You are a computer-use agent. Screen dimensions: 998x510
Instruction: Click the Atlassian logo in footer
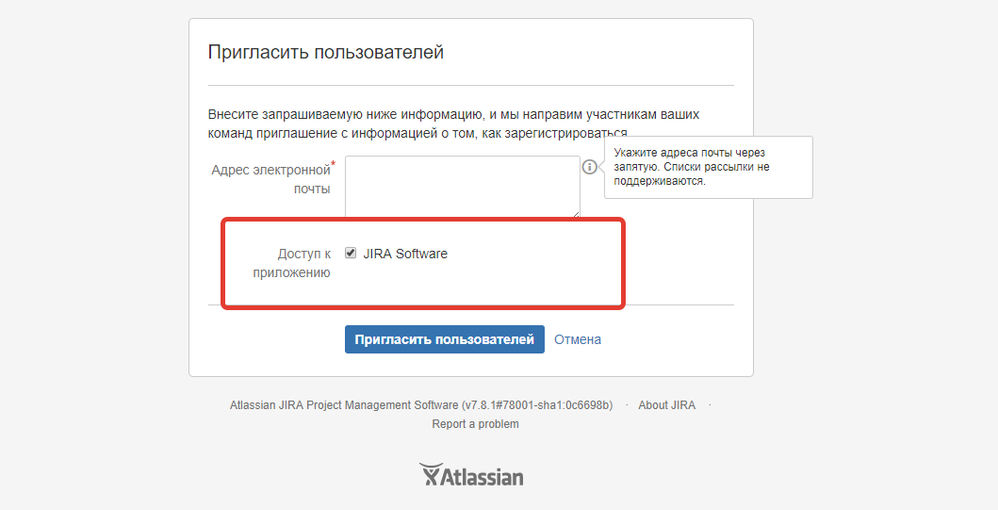click(x=472, y=475)
